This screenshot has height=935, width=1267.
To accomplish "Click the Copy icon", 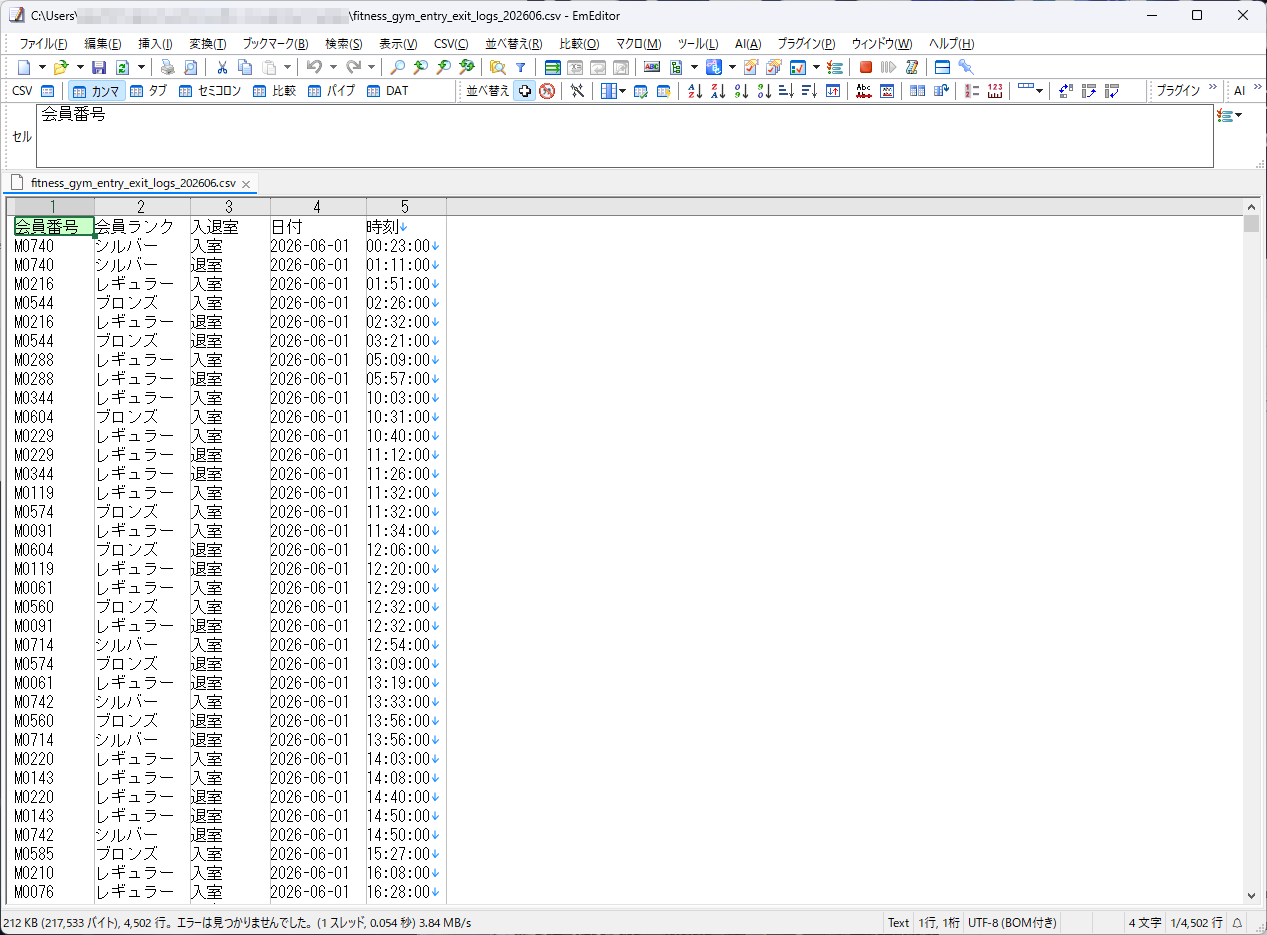I will 245,67.
